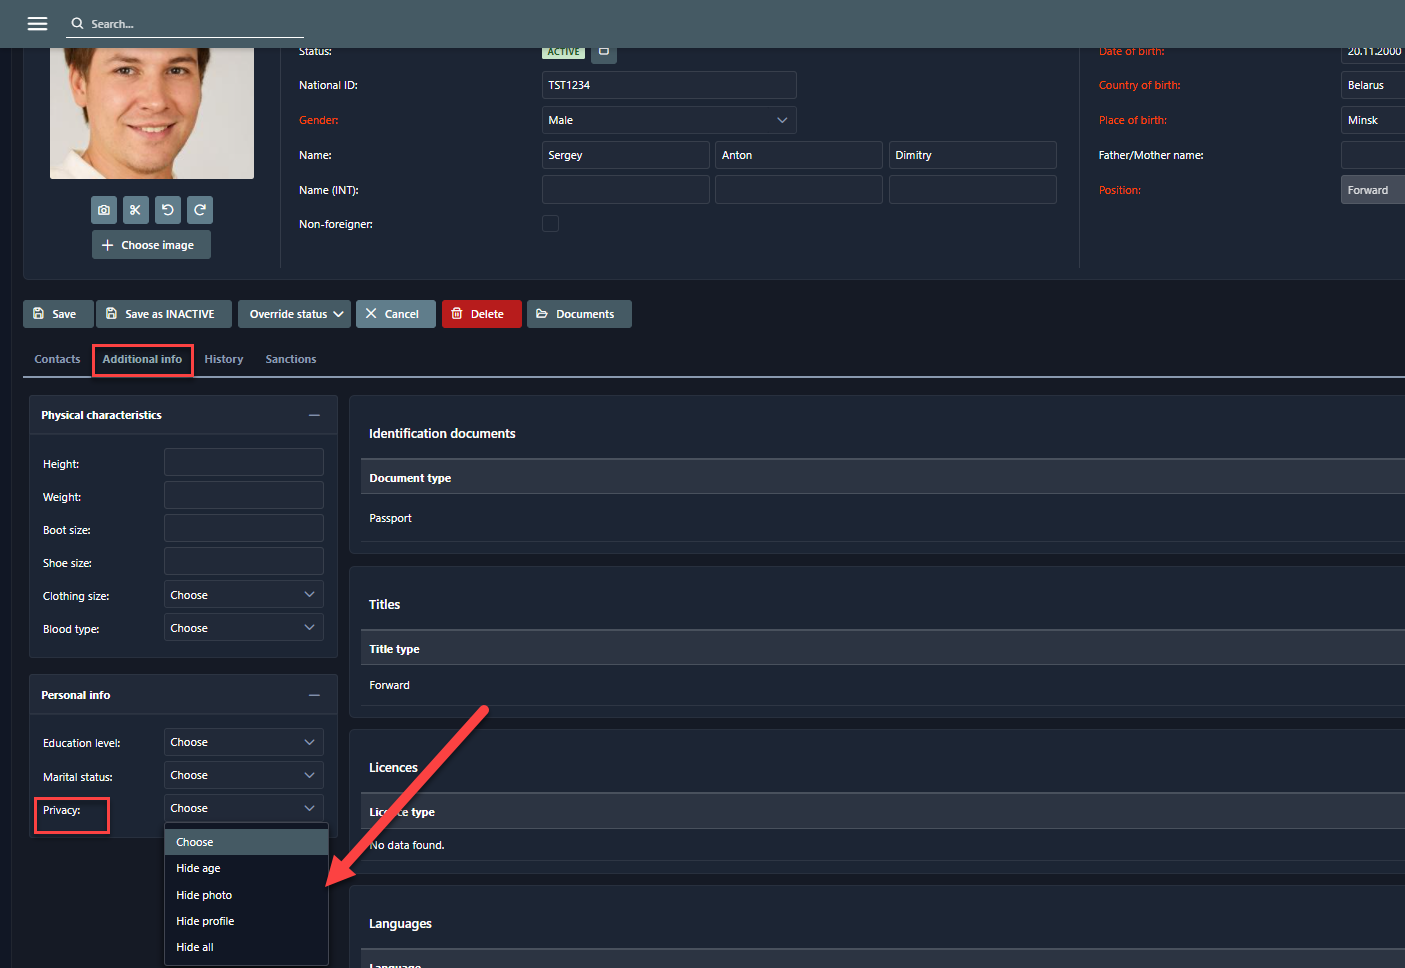
Task: Open the Gender dropdown
Action: tap(668, 120)
